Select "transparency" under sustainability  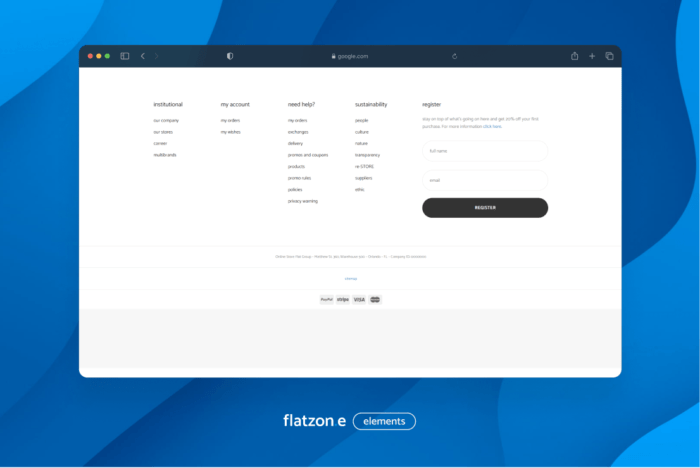367,155
